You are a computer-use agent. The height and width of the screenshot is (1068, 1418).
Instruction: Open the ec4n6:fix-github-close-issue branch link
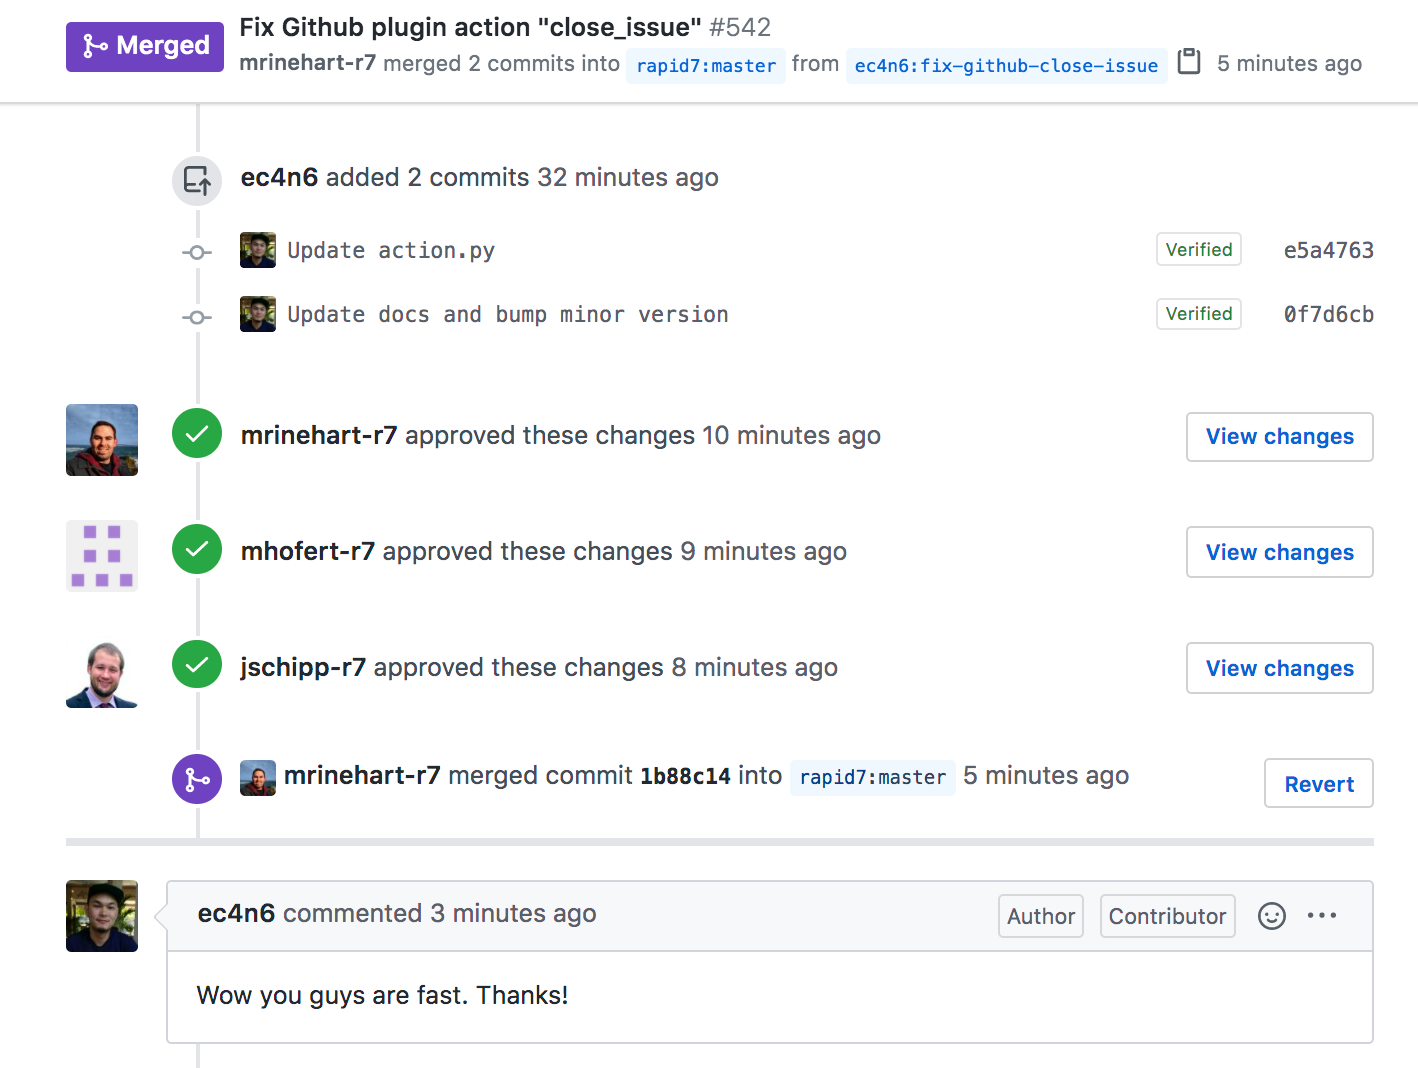(1005, 66)
